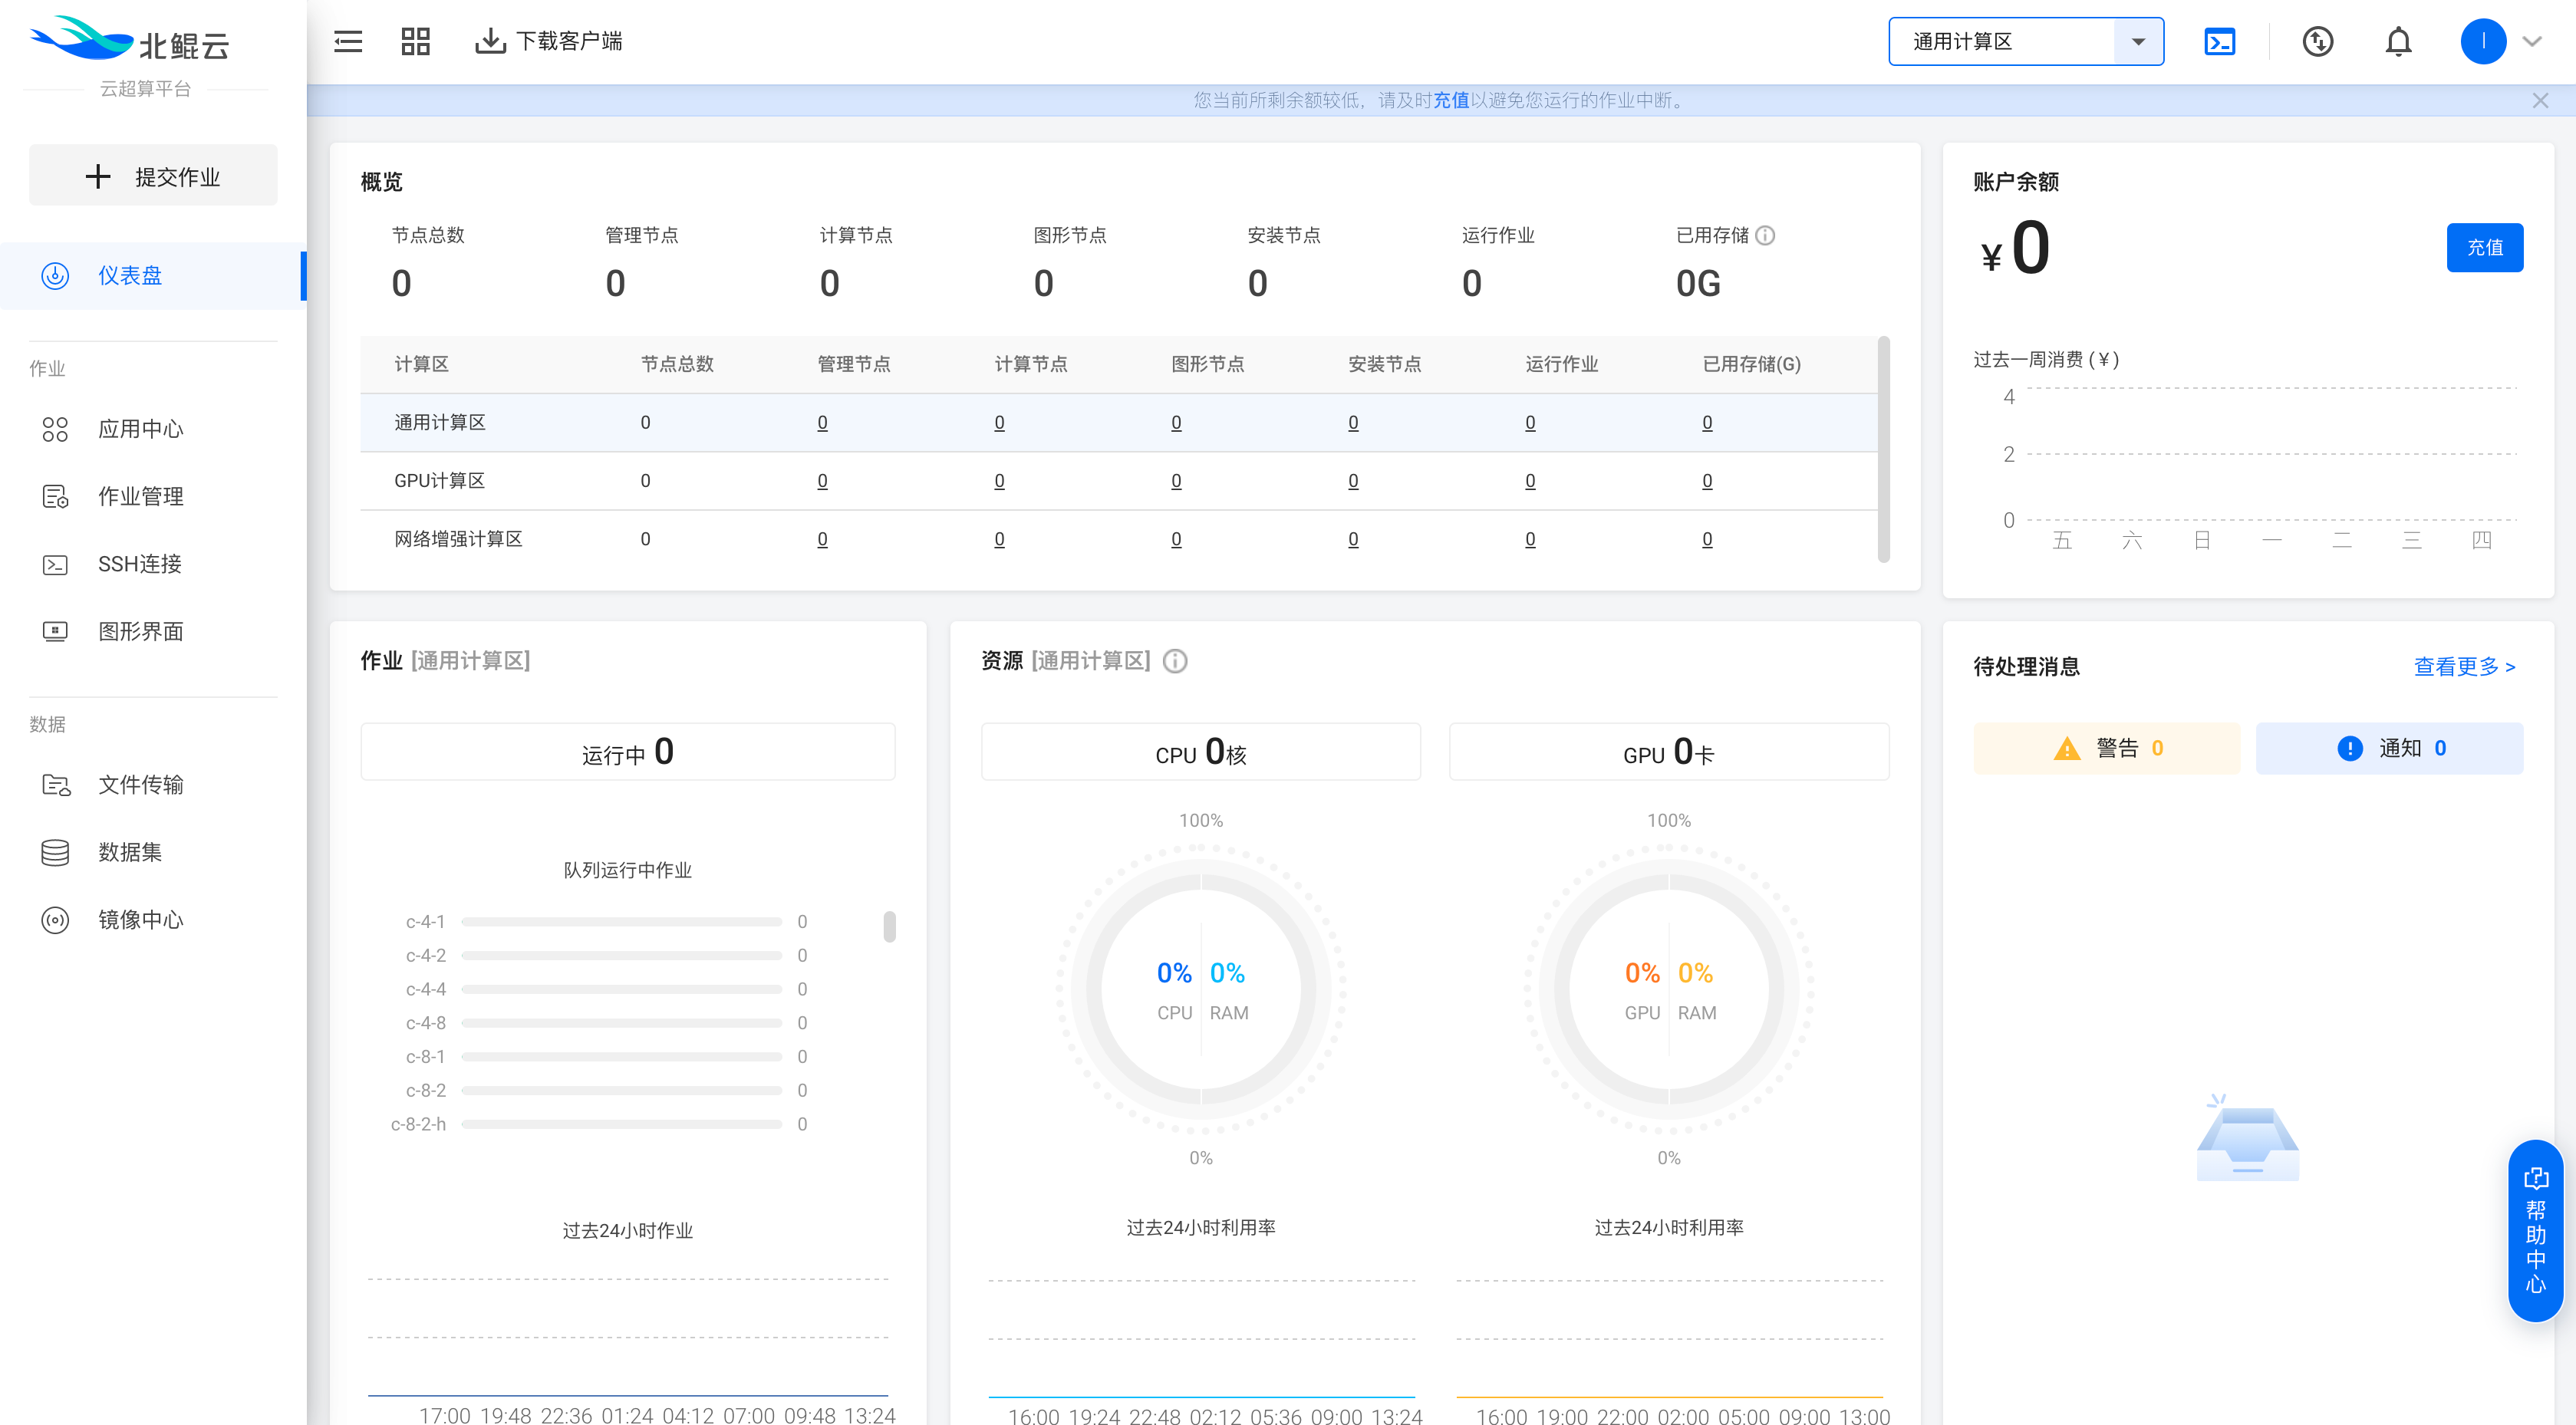Open the notification bell icon
The height and width of the screenshot is (1425, 2576).
(2398, 41)
